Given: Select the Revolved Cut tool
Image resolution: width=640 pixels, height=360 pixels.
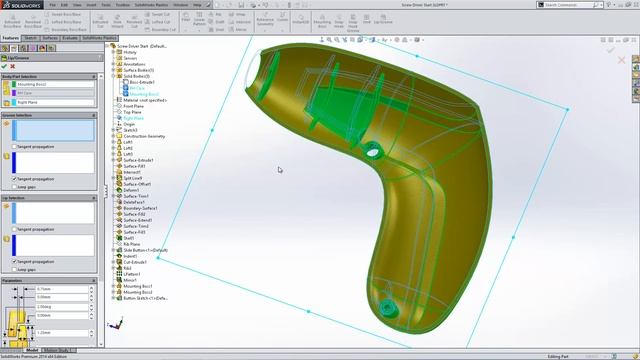Looking at the screenshot, I should [x=134, y=21].
